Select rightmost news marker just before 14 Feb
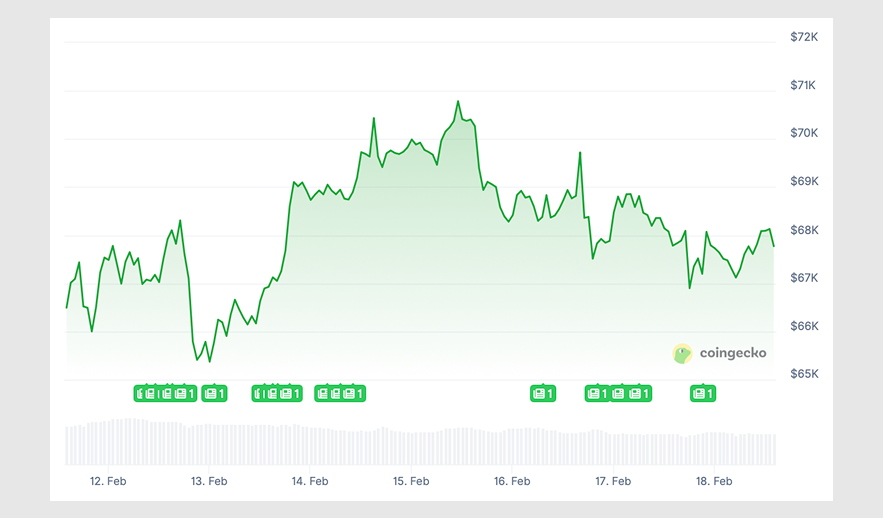The height and width of the screenshot is (518, 883). 291,393
